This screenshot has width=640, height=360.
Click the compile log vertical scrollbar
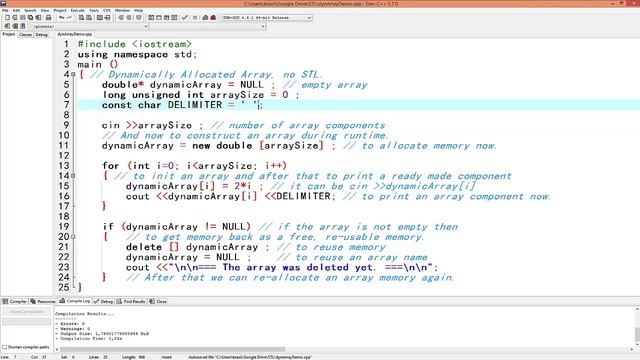tap(637, 334)
